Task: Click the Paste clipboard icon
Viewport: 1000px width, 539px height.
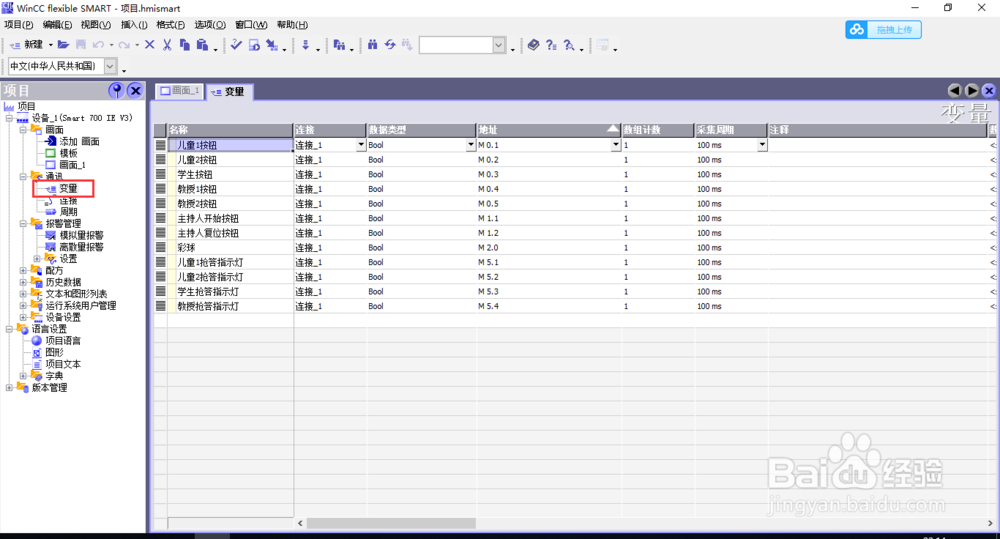Action: click(202, 45)
